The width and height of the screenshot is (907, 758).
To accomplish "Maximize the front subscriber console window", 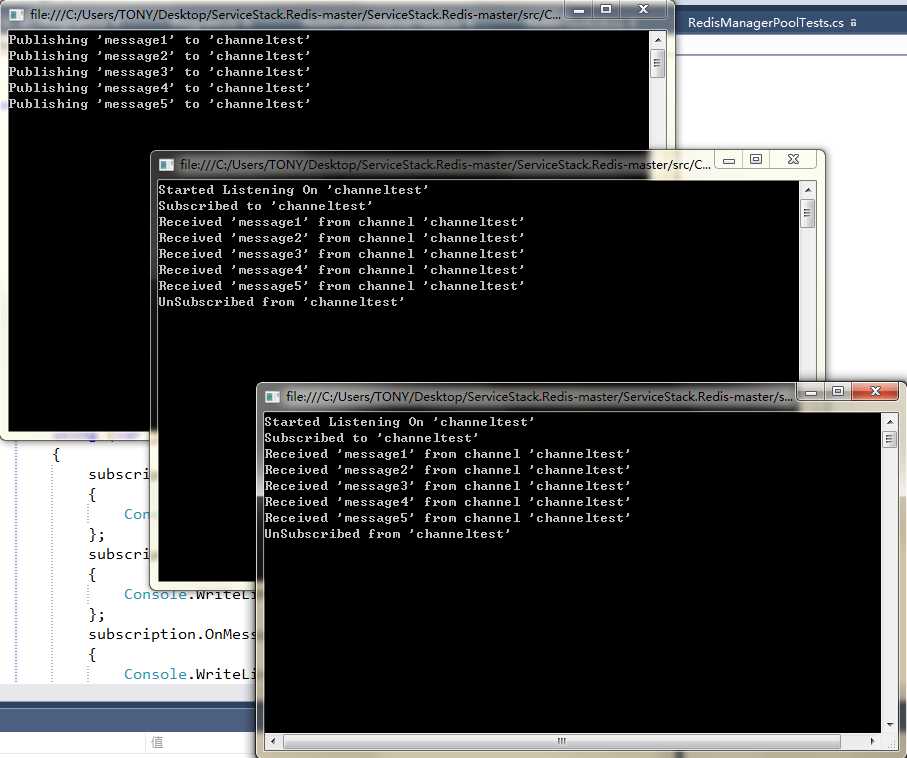I will point(838,391).
